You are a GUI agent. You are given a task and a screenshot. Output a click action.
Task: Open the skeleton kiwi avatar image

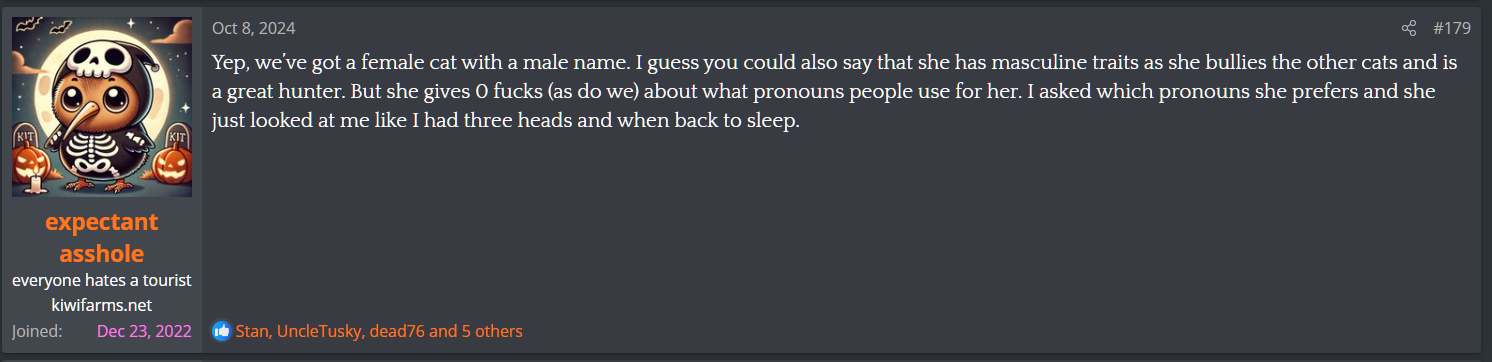[x=102, y=107]
